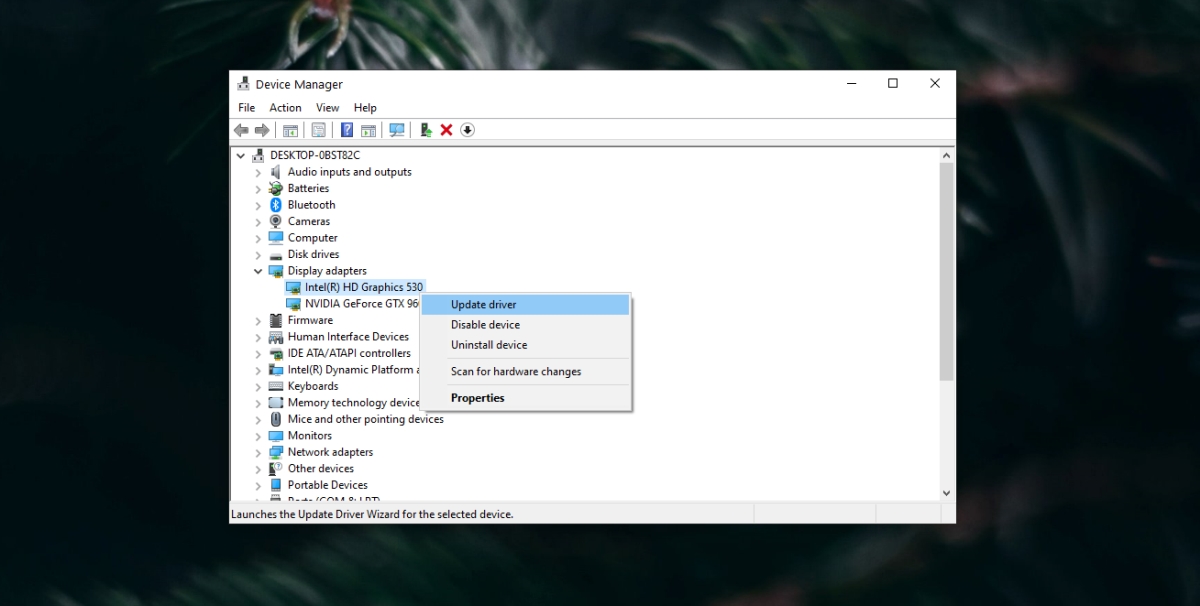The height and width of the screenshot is (606, 1200).
Task: Select the Intel(R) HD Graphics 530 label
Action: 364,287
